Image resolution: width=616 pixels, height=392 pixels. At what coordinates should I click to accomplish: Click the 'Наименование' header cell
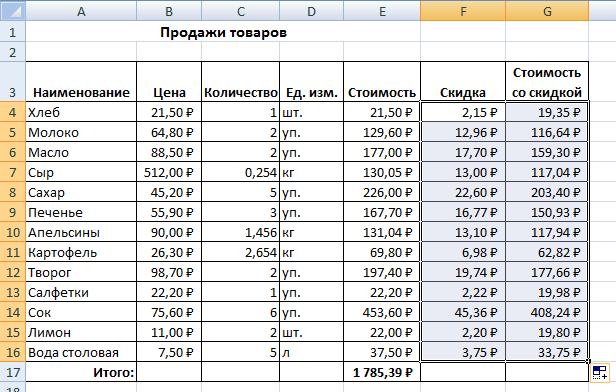[x=81, y=82]
